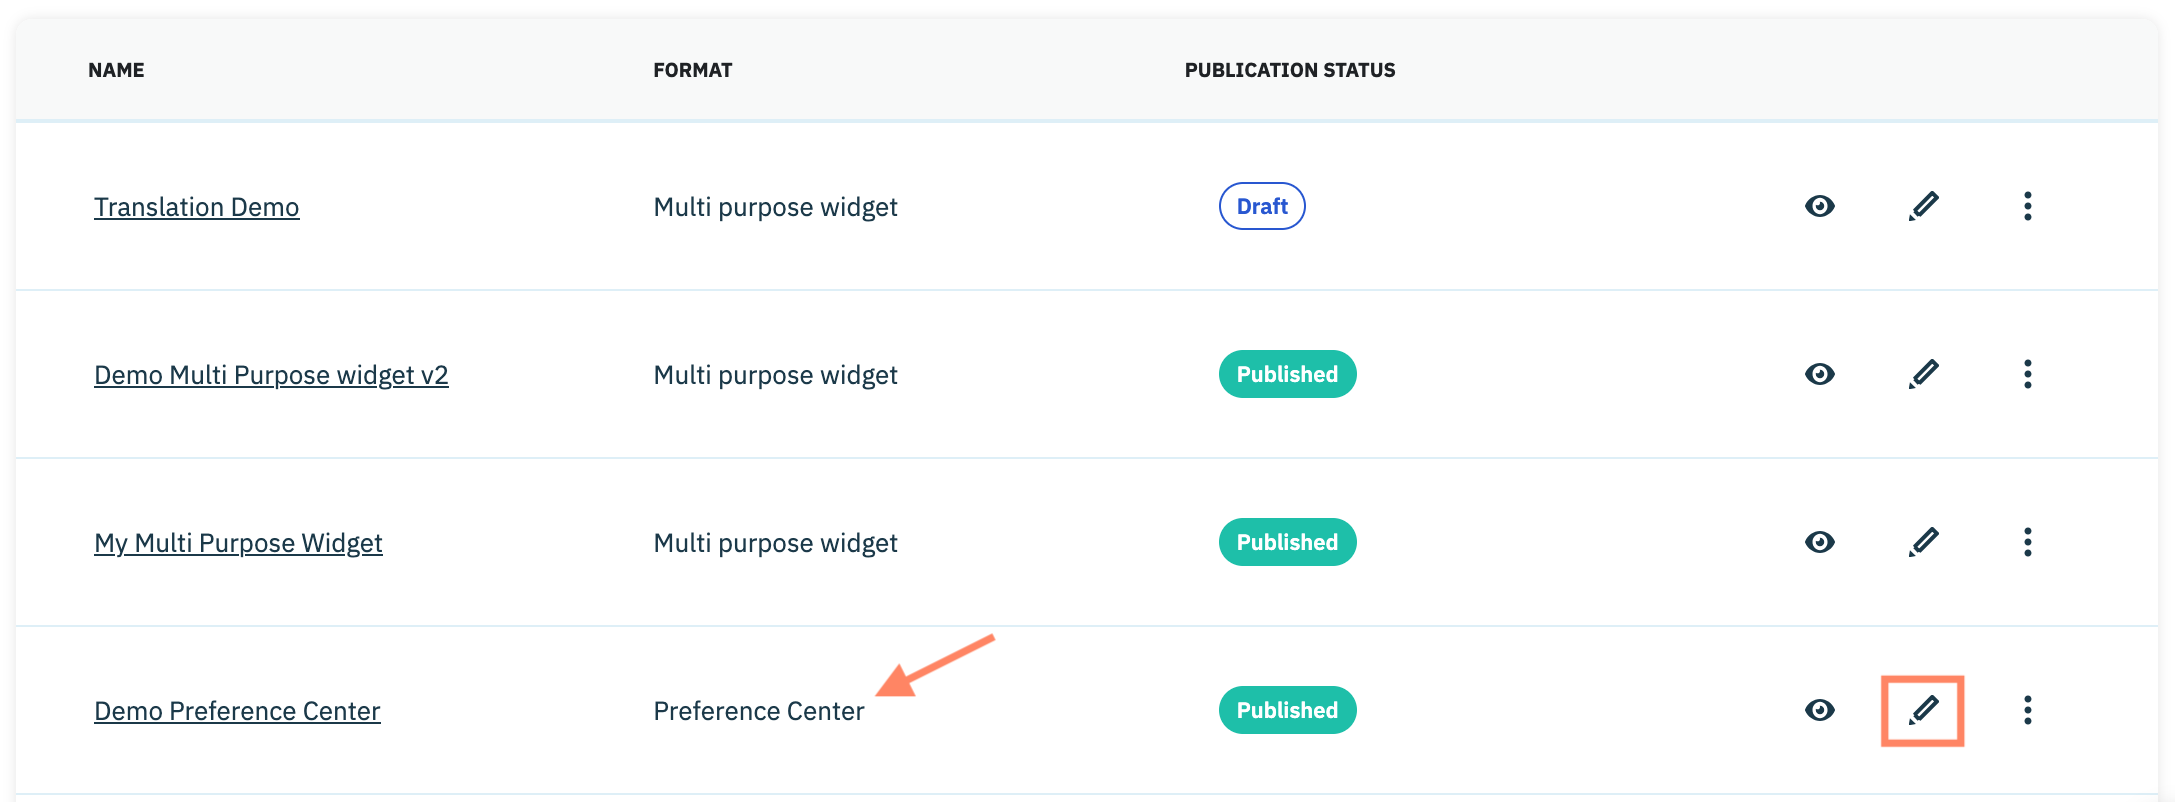Open the Translation Demo link
The image size is (2175, 802).
point(196,207)
